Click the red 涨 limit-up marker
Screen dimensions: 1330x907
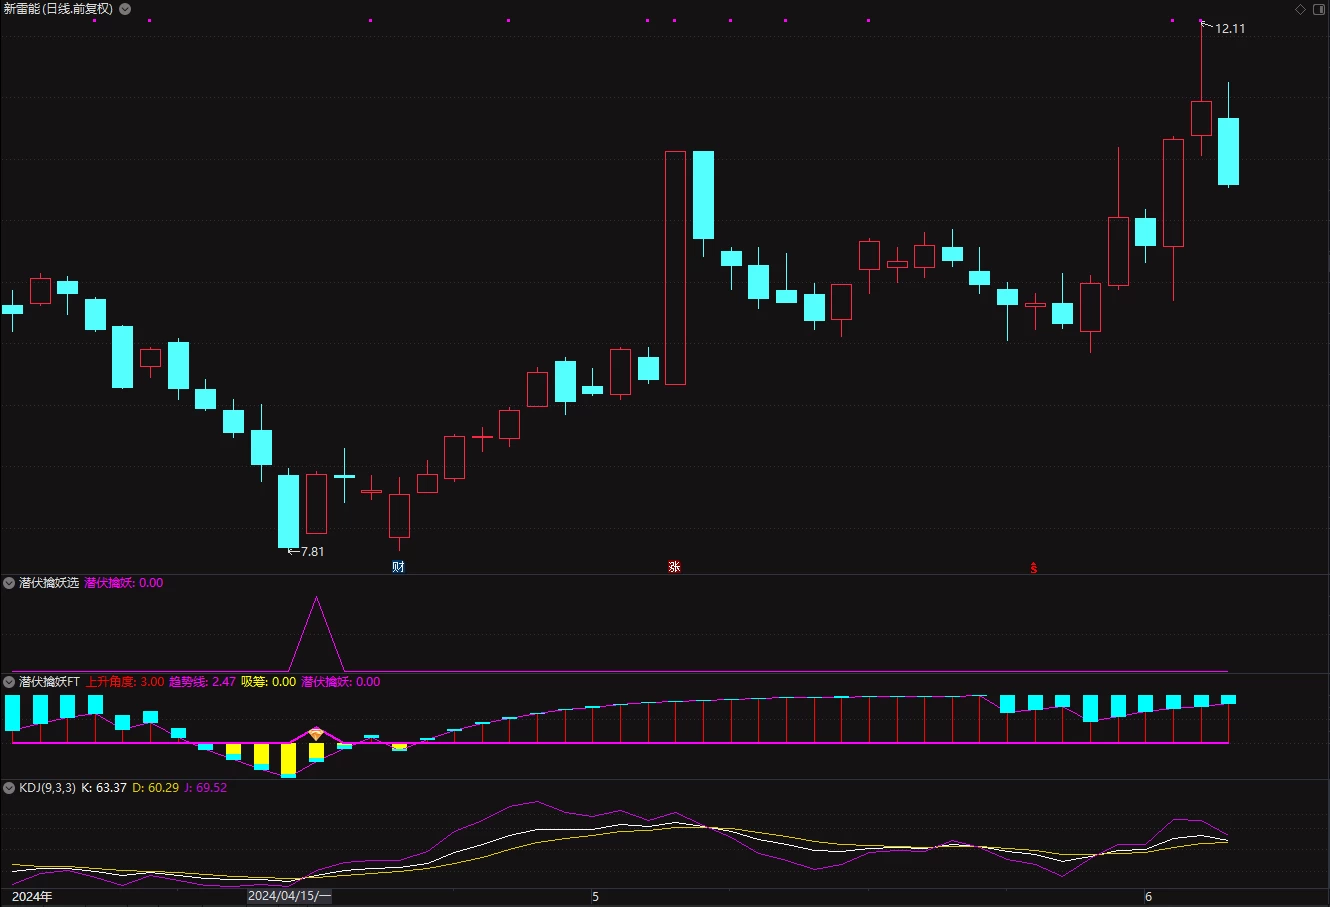click(x=674, y=567)
